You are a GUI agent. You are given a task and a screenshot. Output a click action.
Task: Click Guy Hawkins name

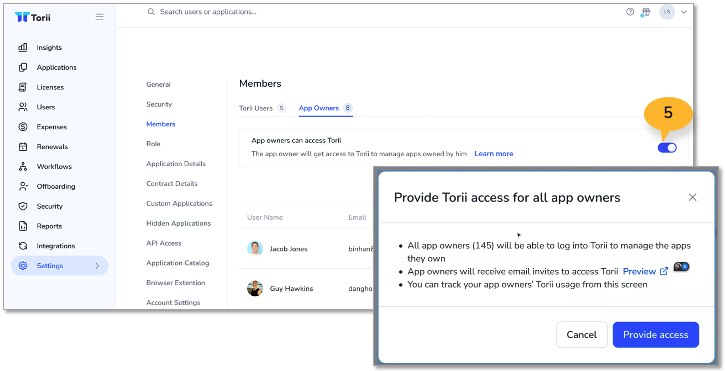pyautogui.click(x=291, y=289)
